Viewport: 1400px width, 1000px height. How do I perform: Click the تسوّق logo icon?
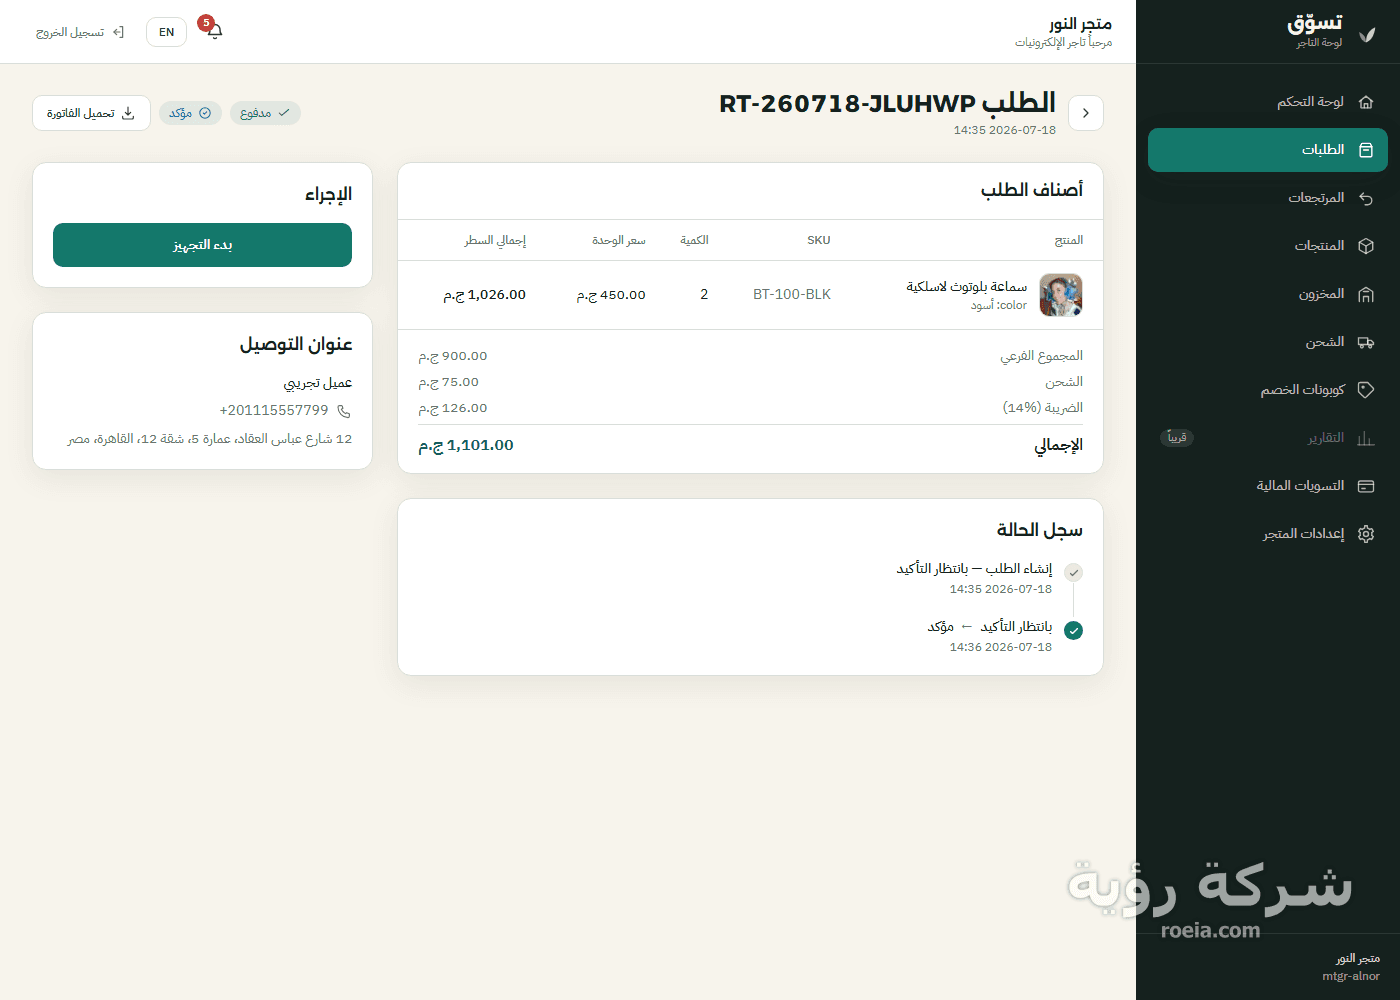(x=1367, y=34)
